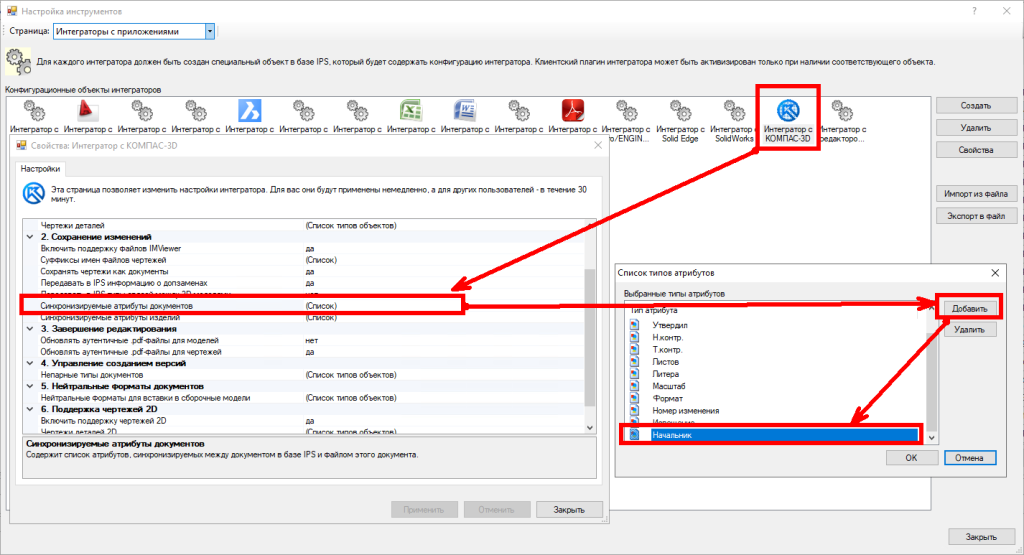
Task: Select the Масштаб attribute in list
Action: click(x=670, y=386)
